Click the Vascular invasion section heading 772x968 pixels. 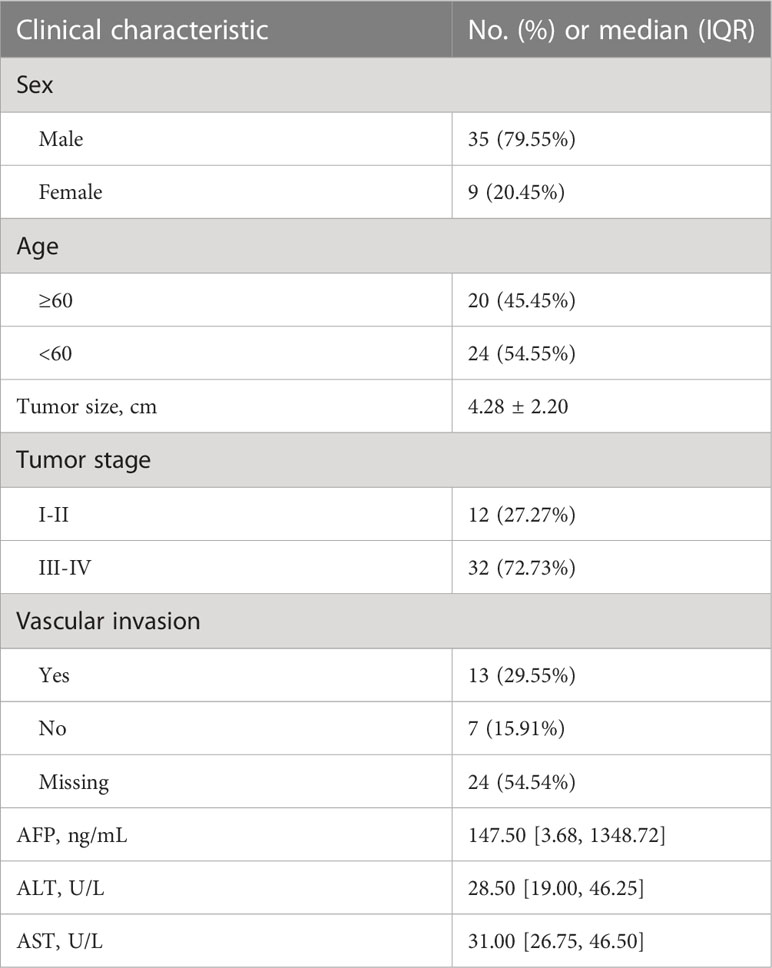[x=108, y=621]
